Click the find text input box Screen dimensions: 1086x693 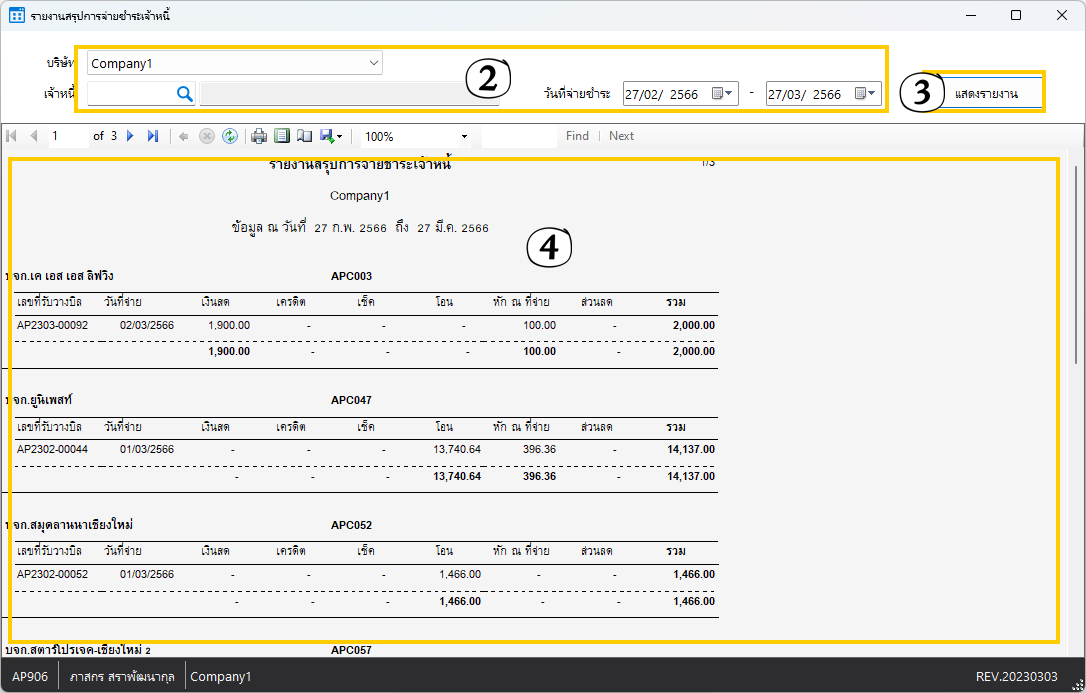pyautogui.click(x=518, y=136)
